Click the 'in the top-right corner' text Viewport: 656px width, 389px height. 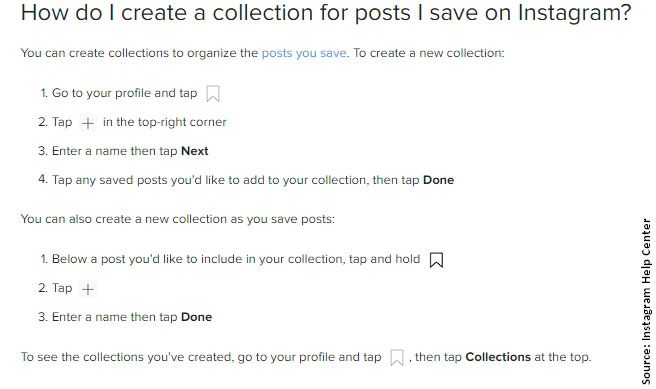pos(164,122)
